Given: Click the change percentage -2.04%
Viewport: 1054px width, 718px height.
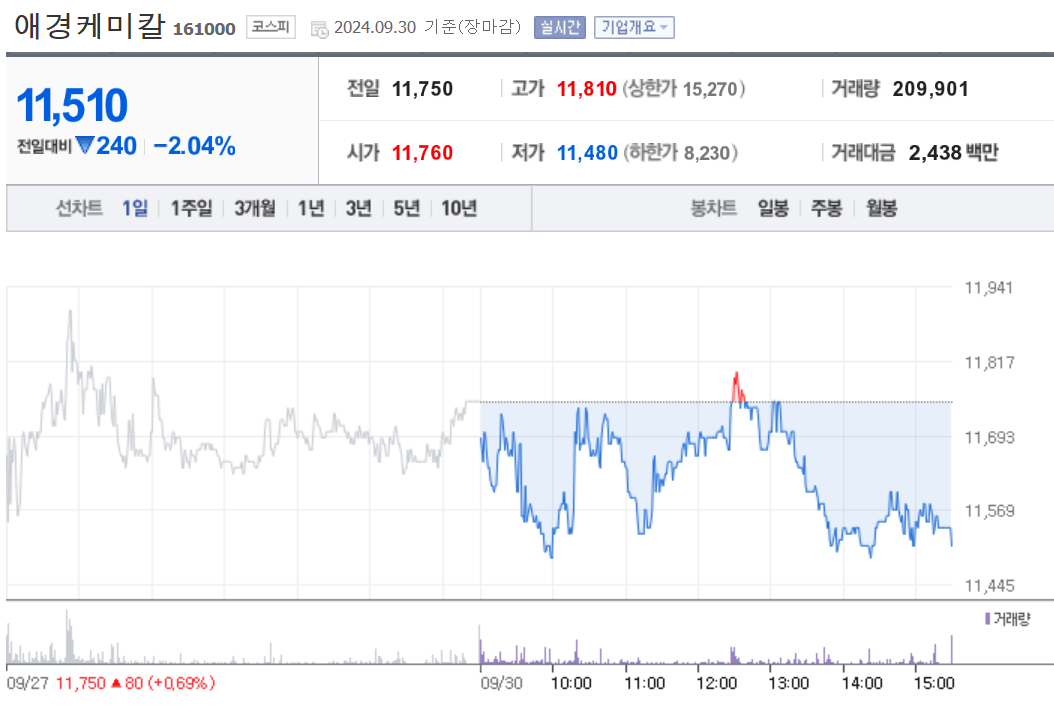Looking at the screenshot, I should [x=194, y=146].
